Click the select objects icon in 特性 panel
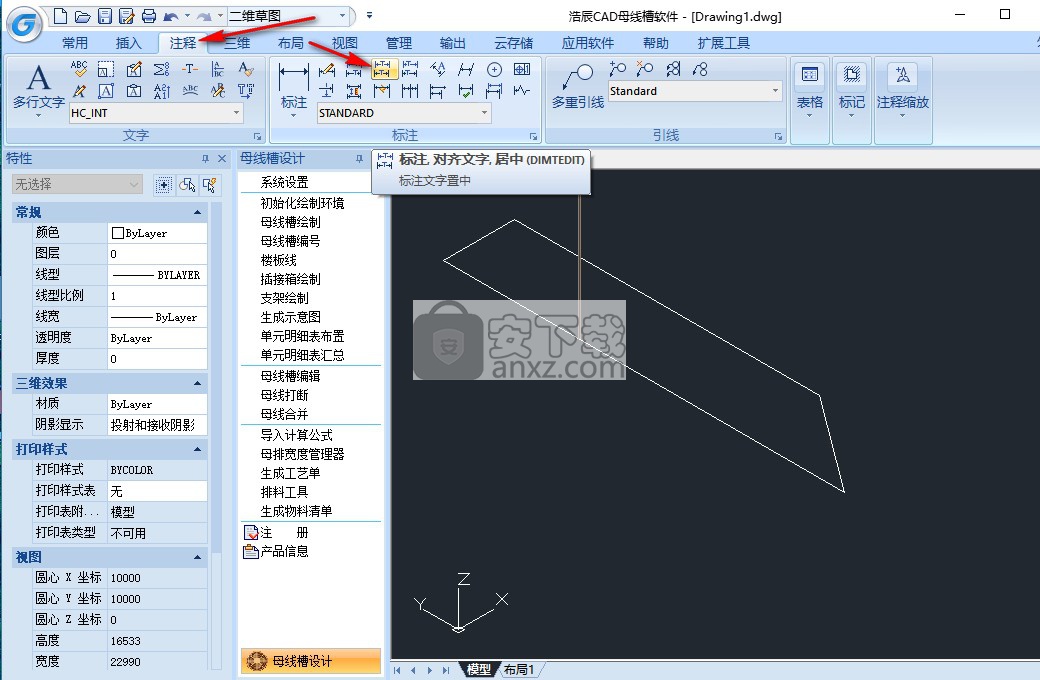 point(188,185)
